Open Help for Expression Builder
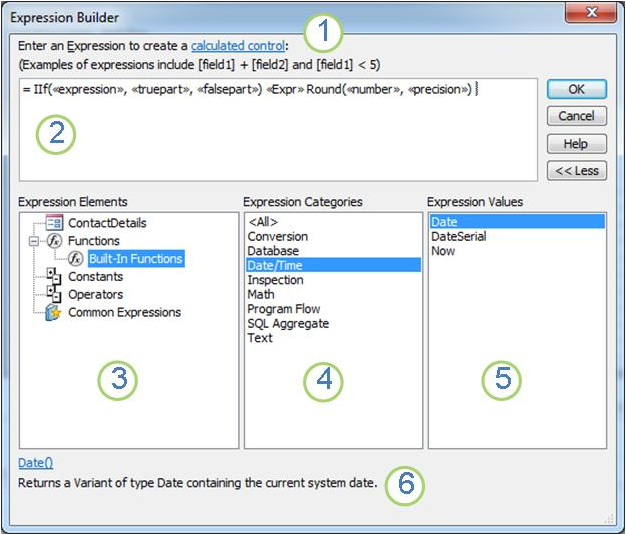Screen dimensions: 626x534 point(576,143)
